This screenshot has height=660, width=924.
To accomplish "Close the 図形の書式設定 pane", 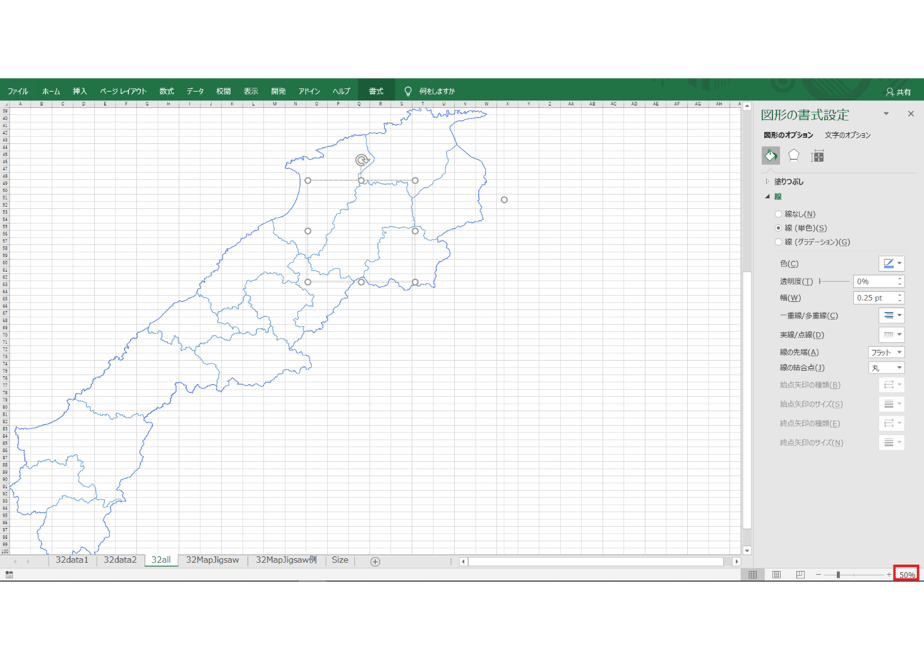I will (x=910, y=114).
